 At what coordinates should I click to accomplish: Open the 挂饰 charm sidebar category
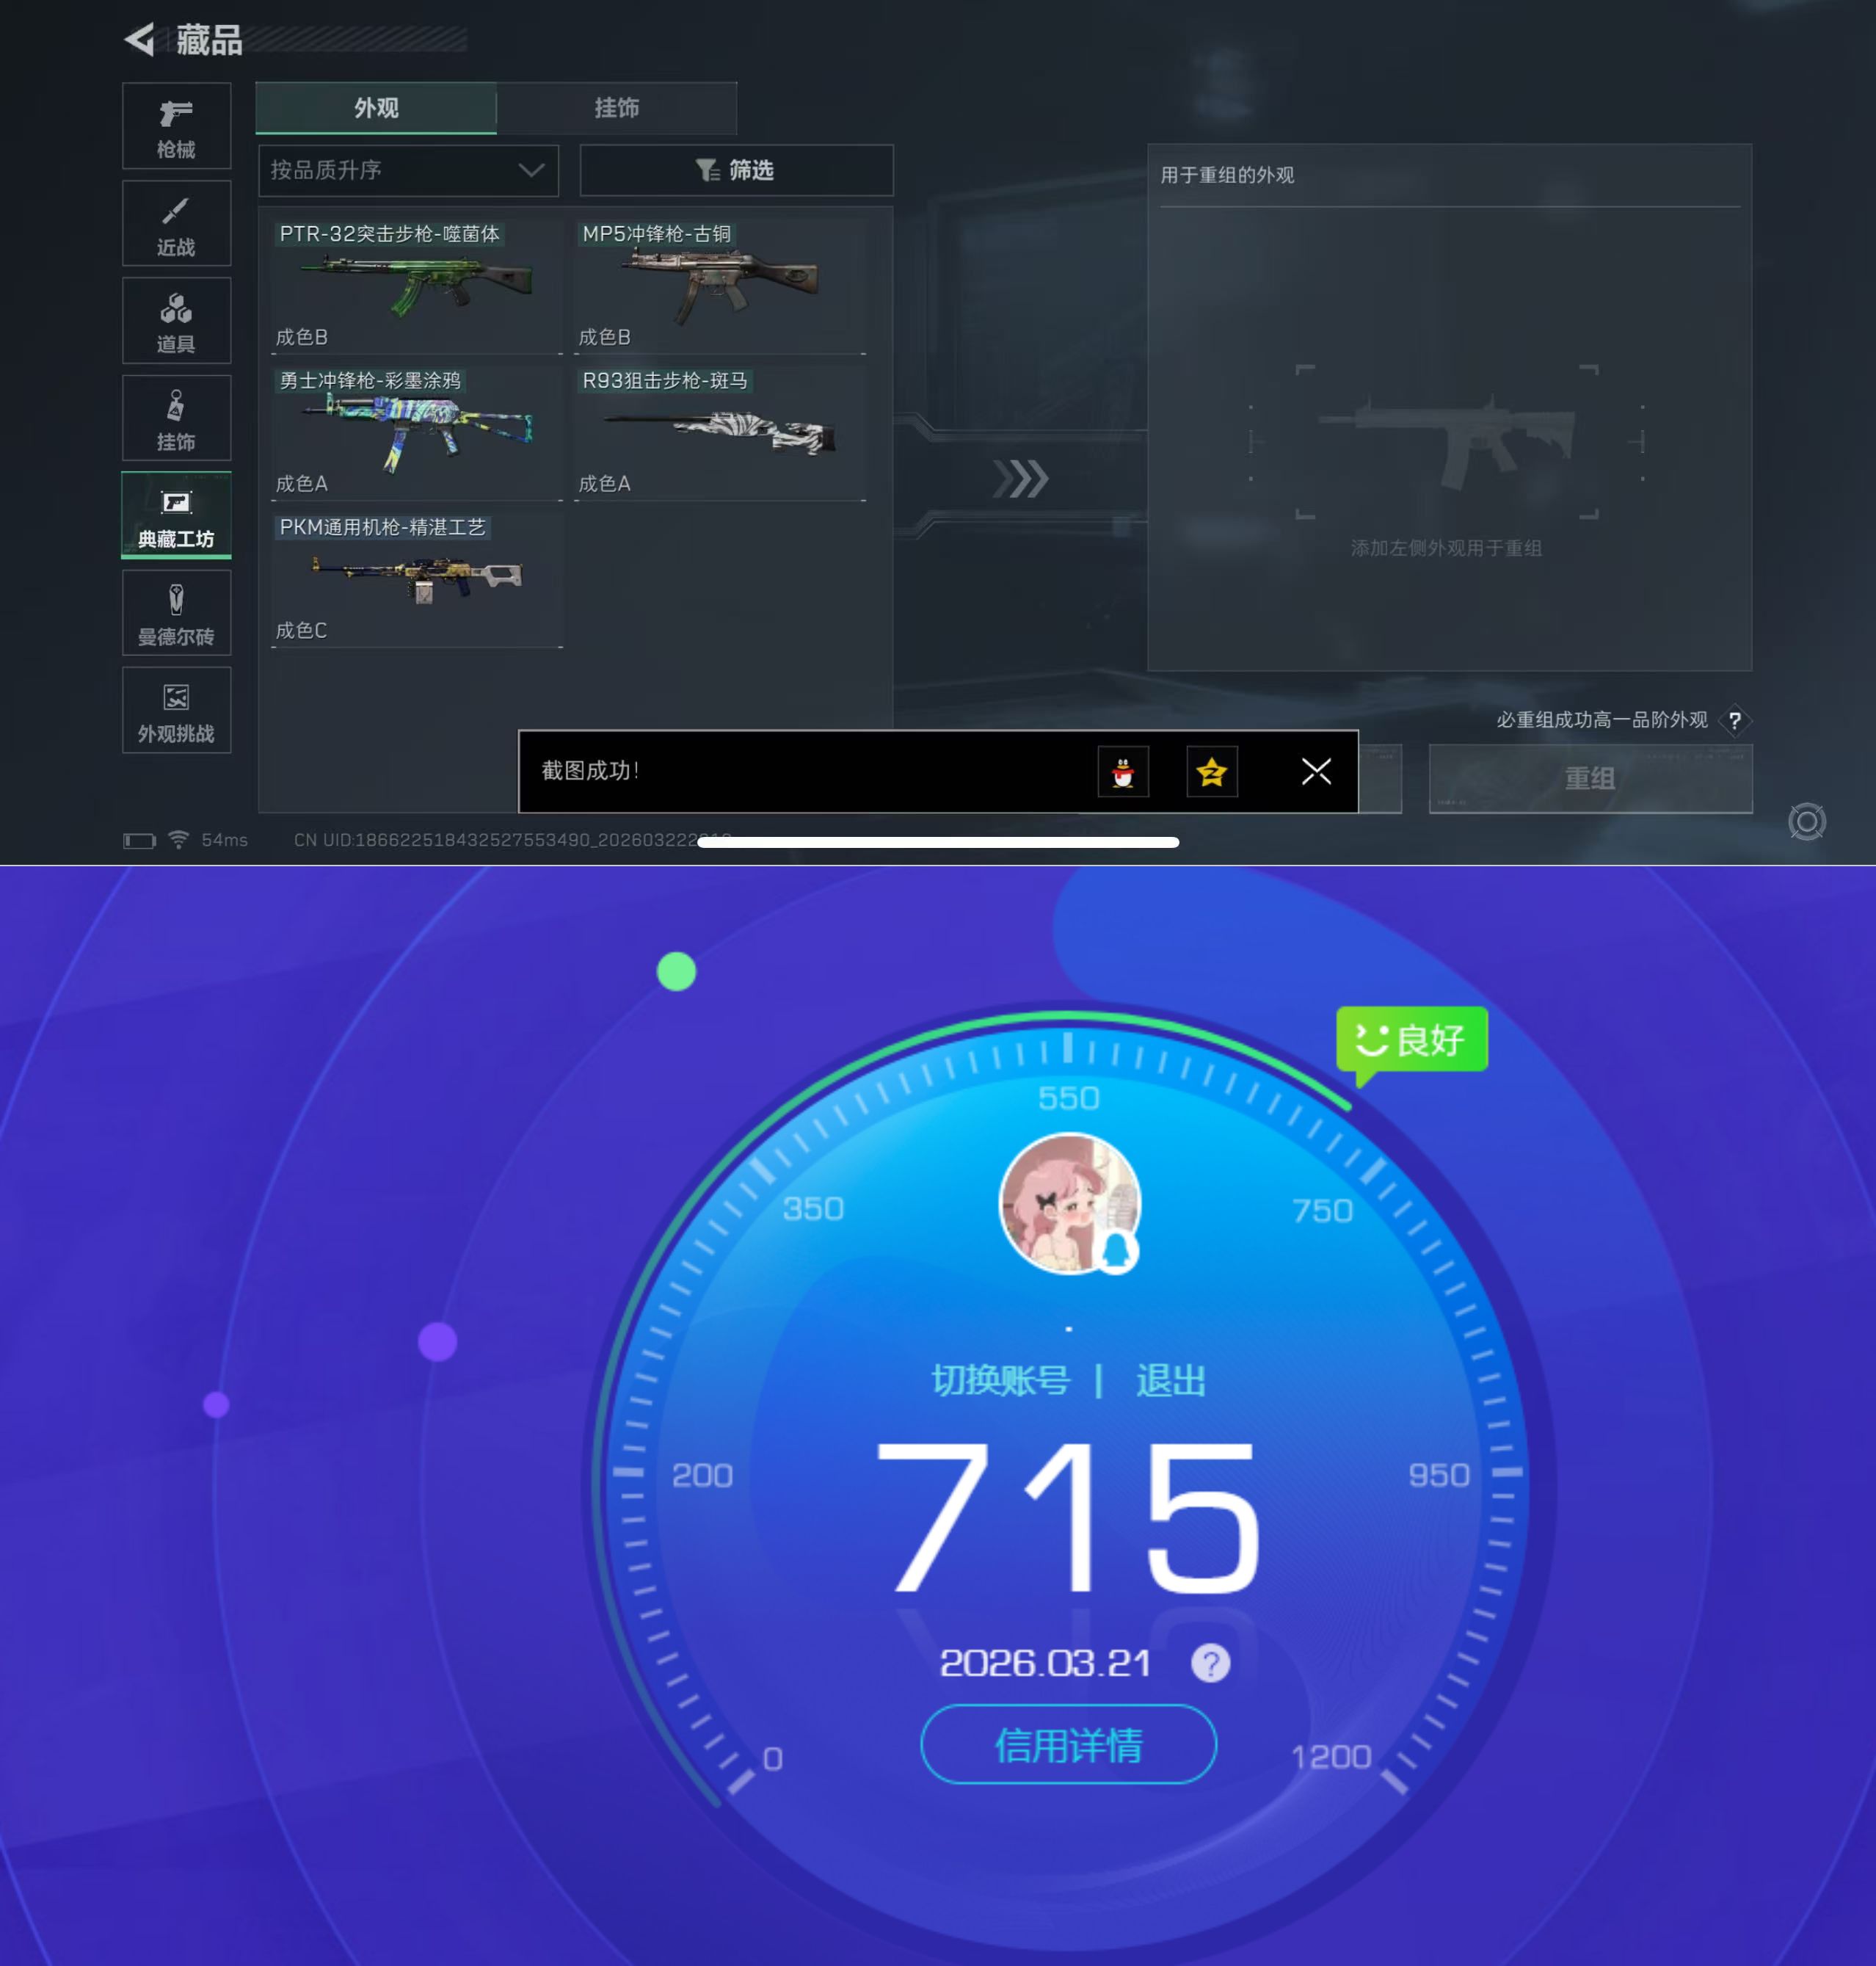[x=176, y=418]
